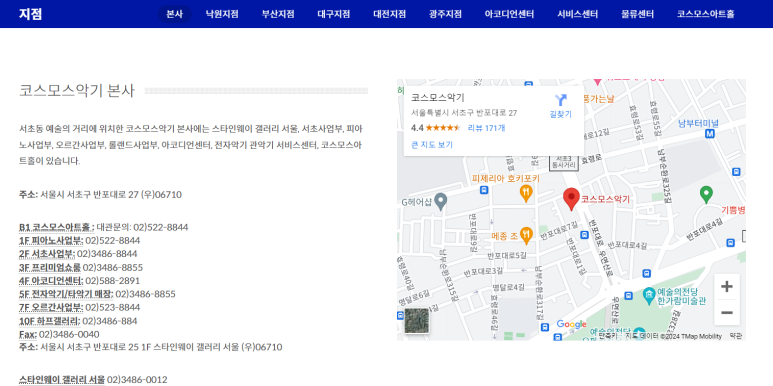Open the 아코디언센터 tab
773x386 pixels.
click(509, 14)
